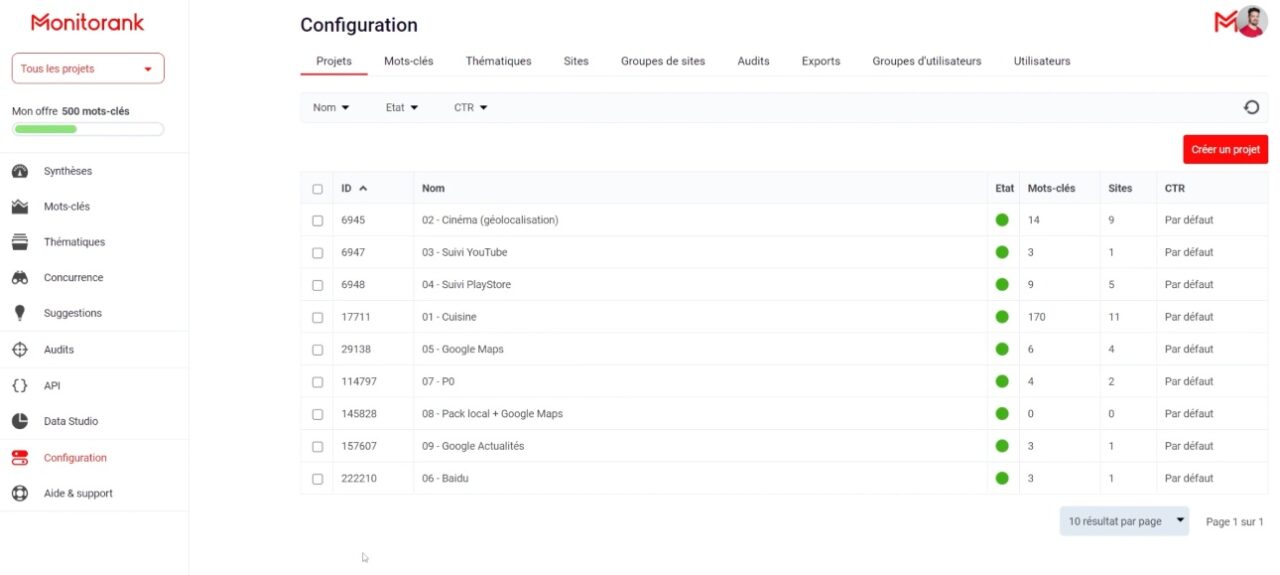Click green status dot for 06 - Baidu
Viewport: 1280px width, 575px height.
(1002, 478)
